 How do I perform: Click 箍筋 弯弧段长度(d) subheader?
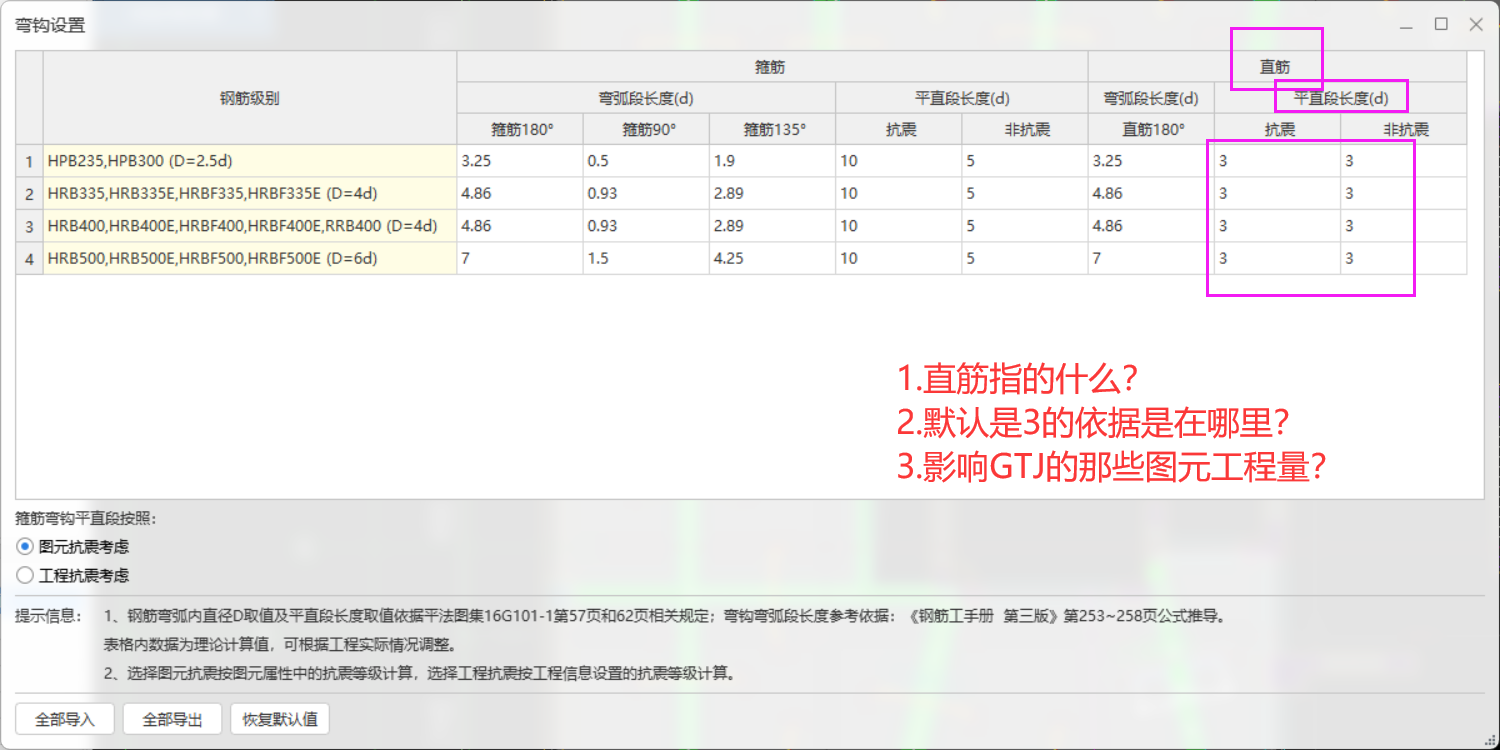(x=646, y=98)
